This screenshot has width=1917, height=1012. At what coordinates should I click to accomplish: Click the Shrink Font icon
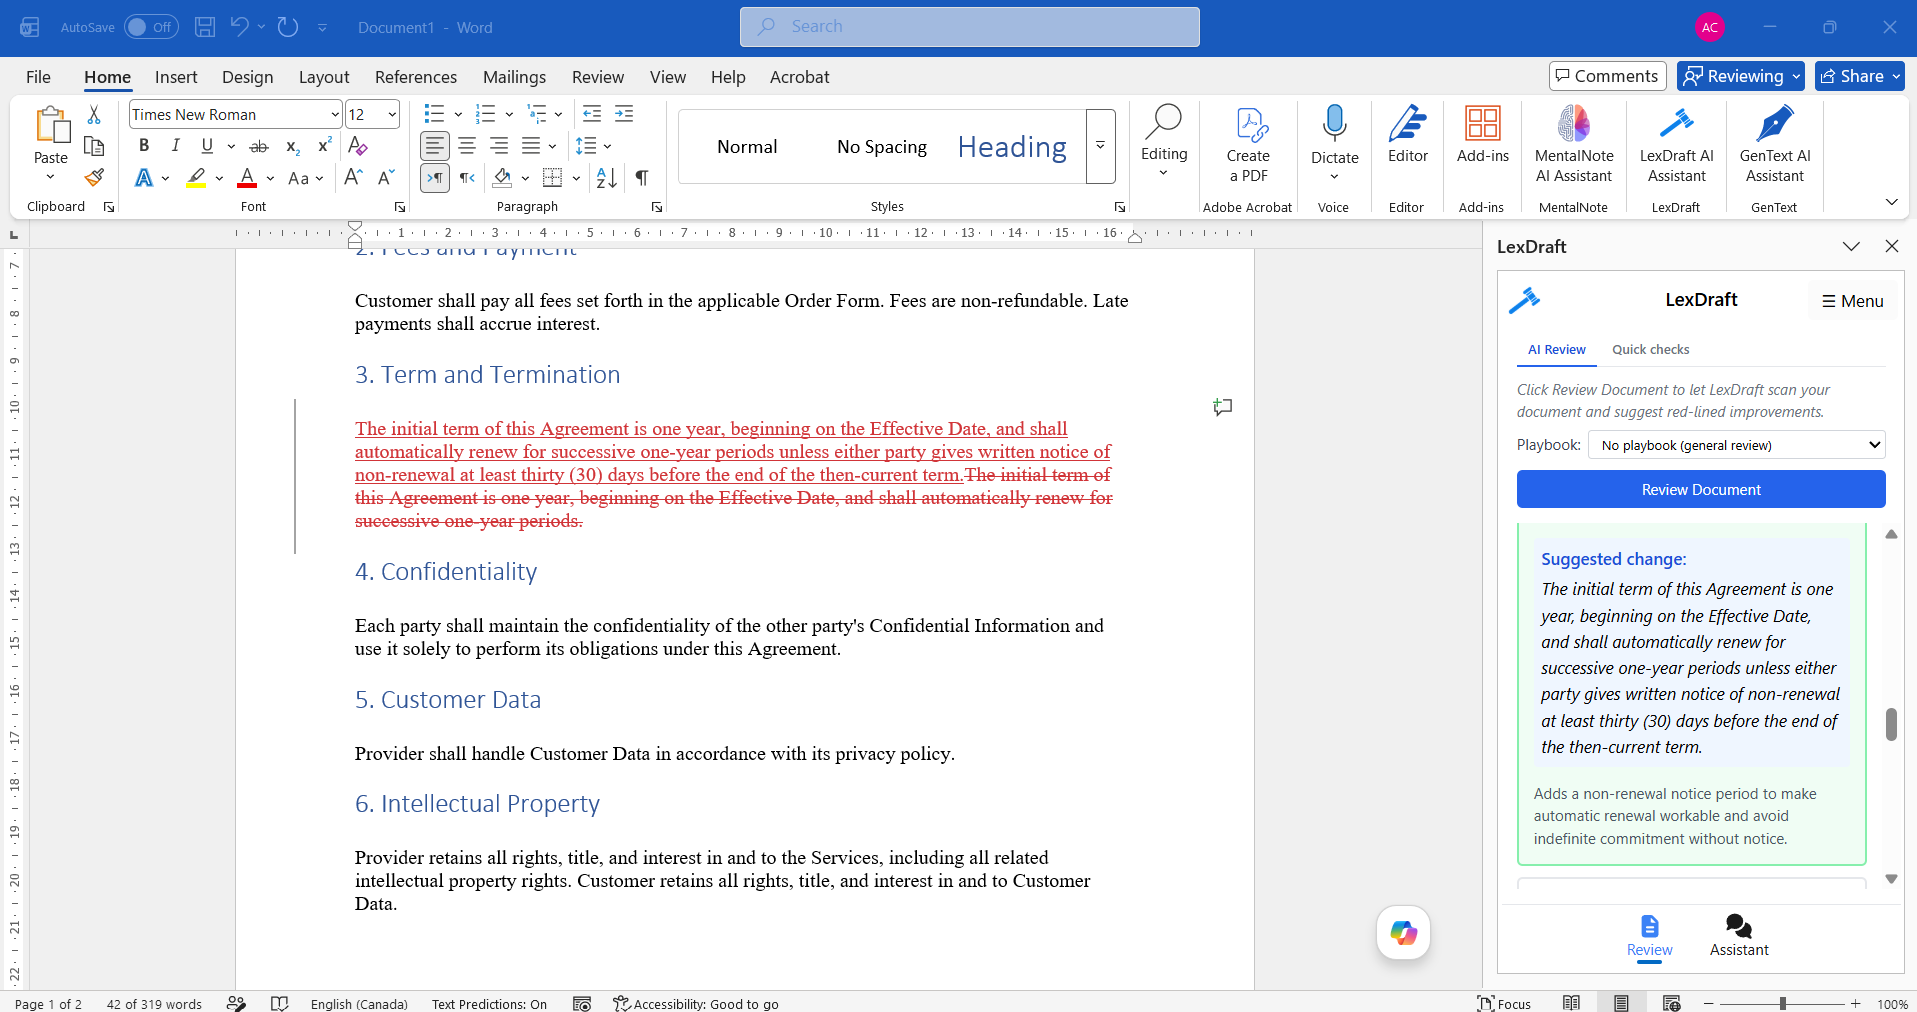386,178
